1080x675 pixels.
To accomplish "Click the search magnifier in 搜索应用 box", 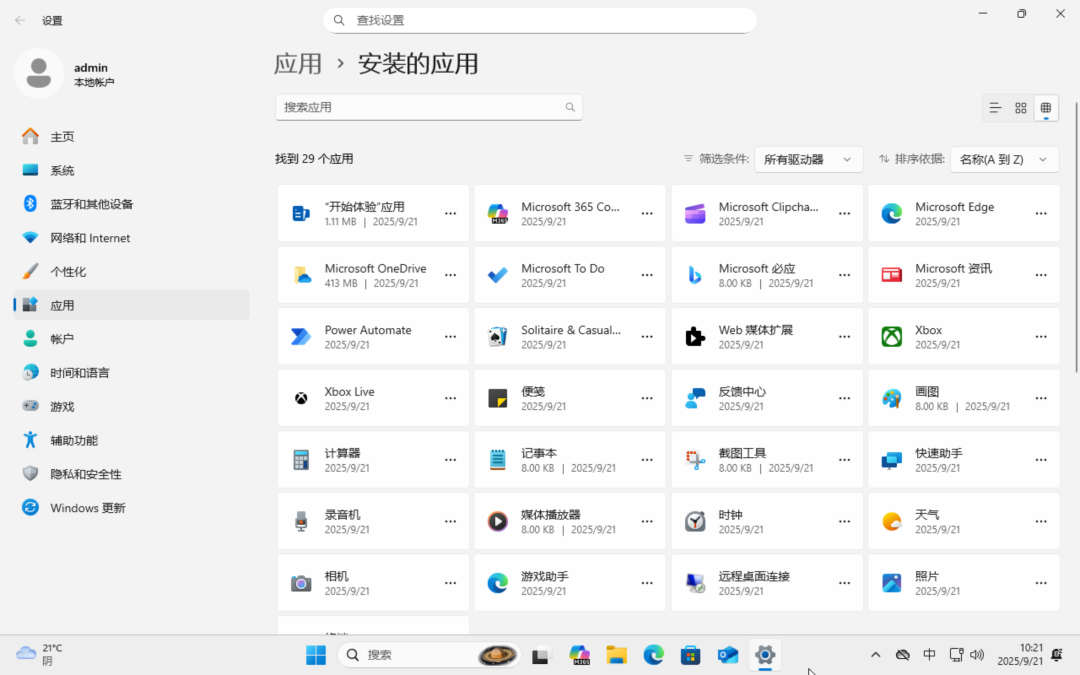I will pyautogui.click(x=570, y=107).
